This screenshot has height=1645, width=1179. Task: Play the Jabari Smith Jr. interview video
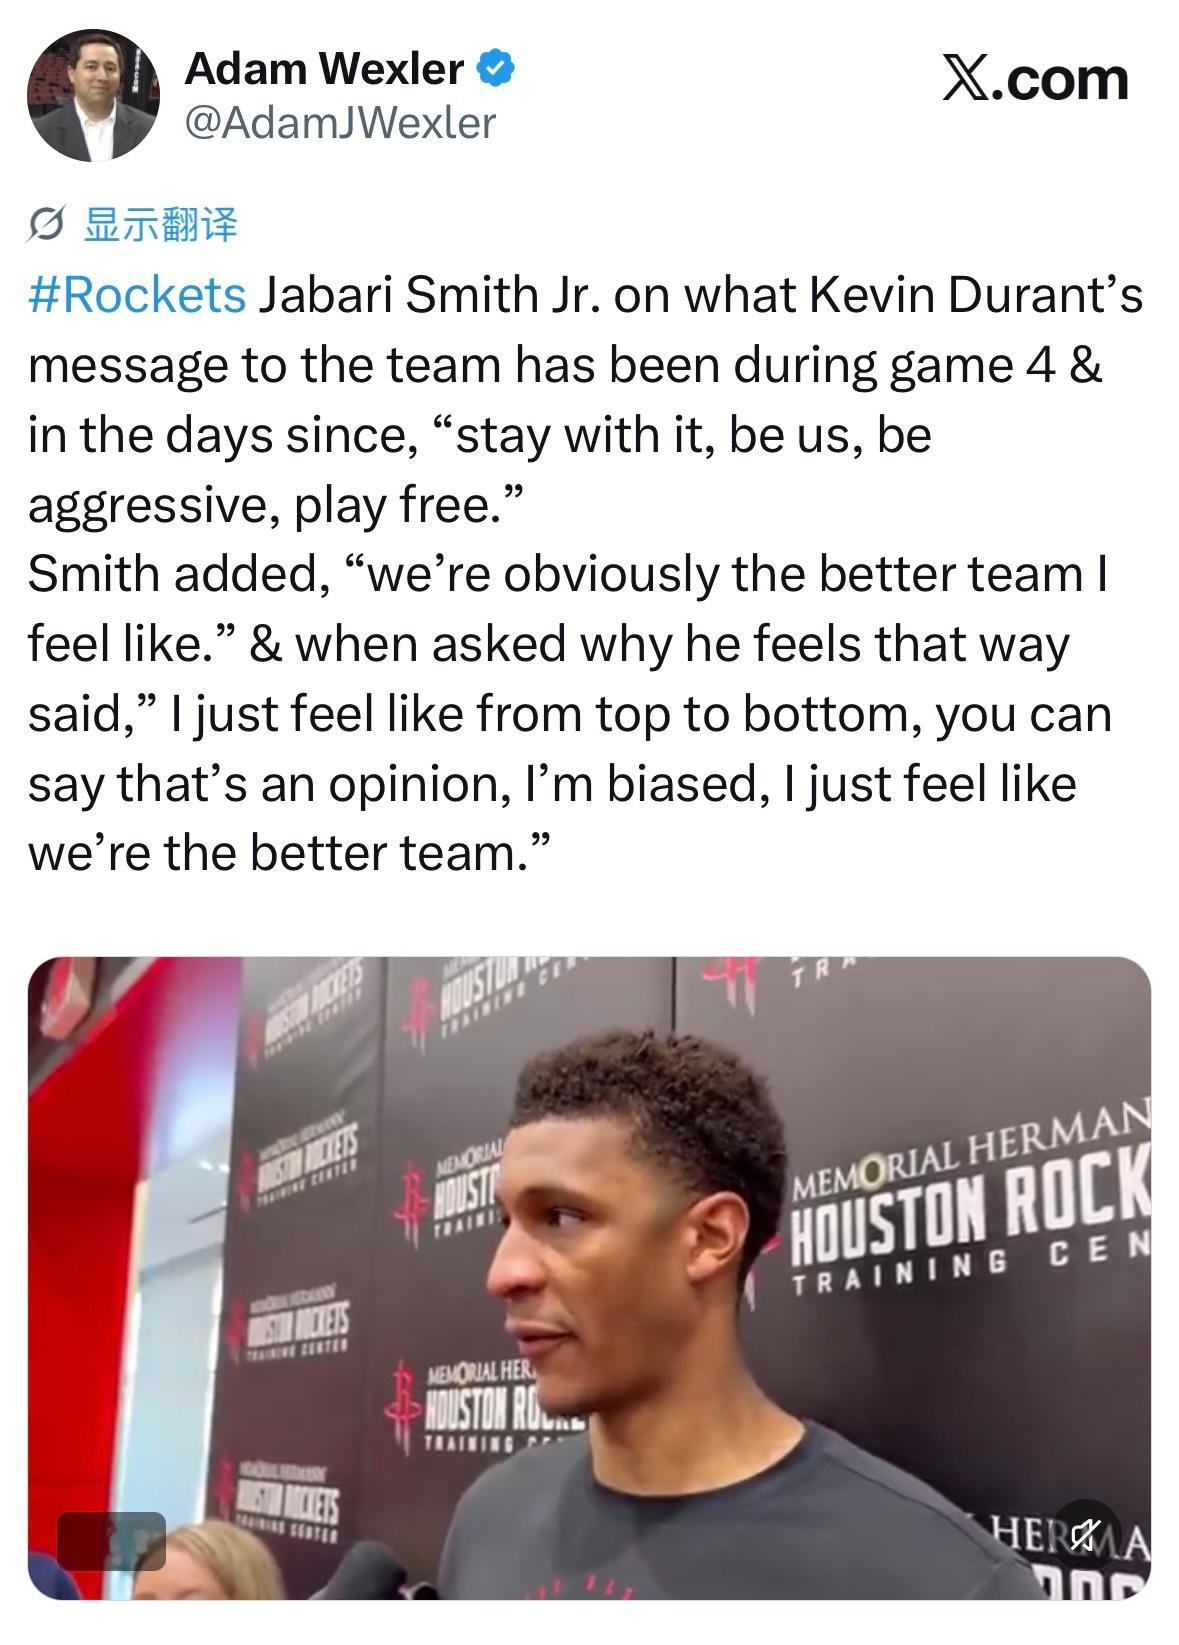[x=589, y=1278]
